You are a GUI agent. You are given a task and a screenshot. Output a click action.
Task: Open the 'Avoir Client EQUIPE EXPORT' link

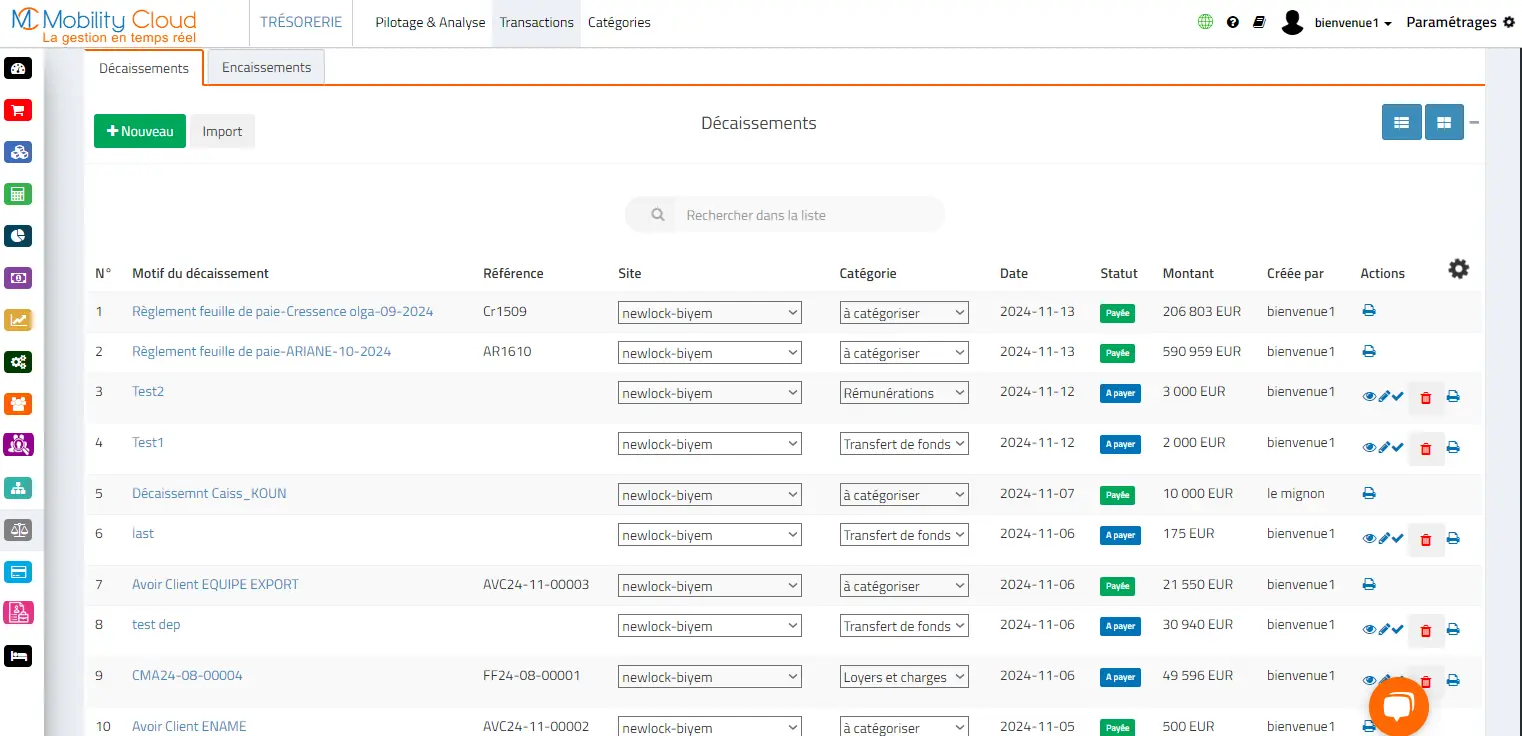click(x=215, y=584)
